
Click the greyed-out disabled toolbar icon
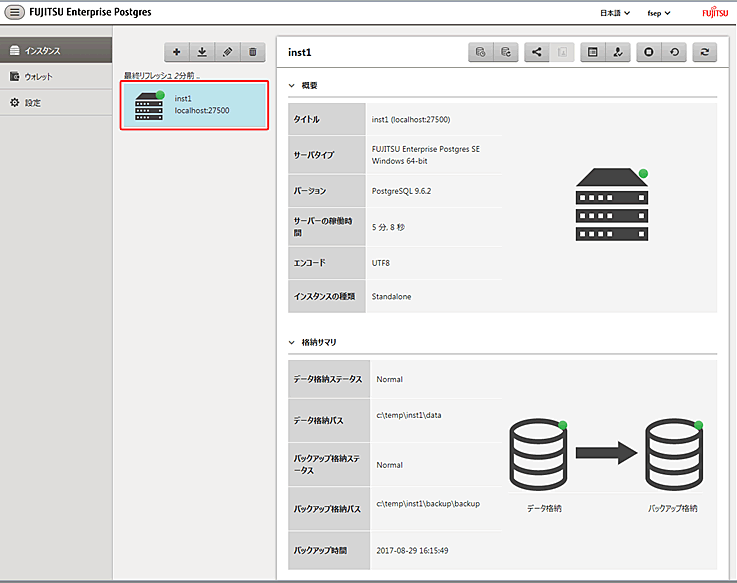[x=562, y=52]
